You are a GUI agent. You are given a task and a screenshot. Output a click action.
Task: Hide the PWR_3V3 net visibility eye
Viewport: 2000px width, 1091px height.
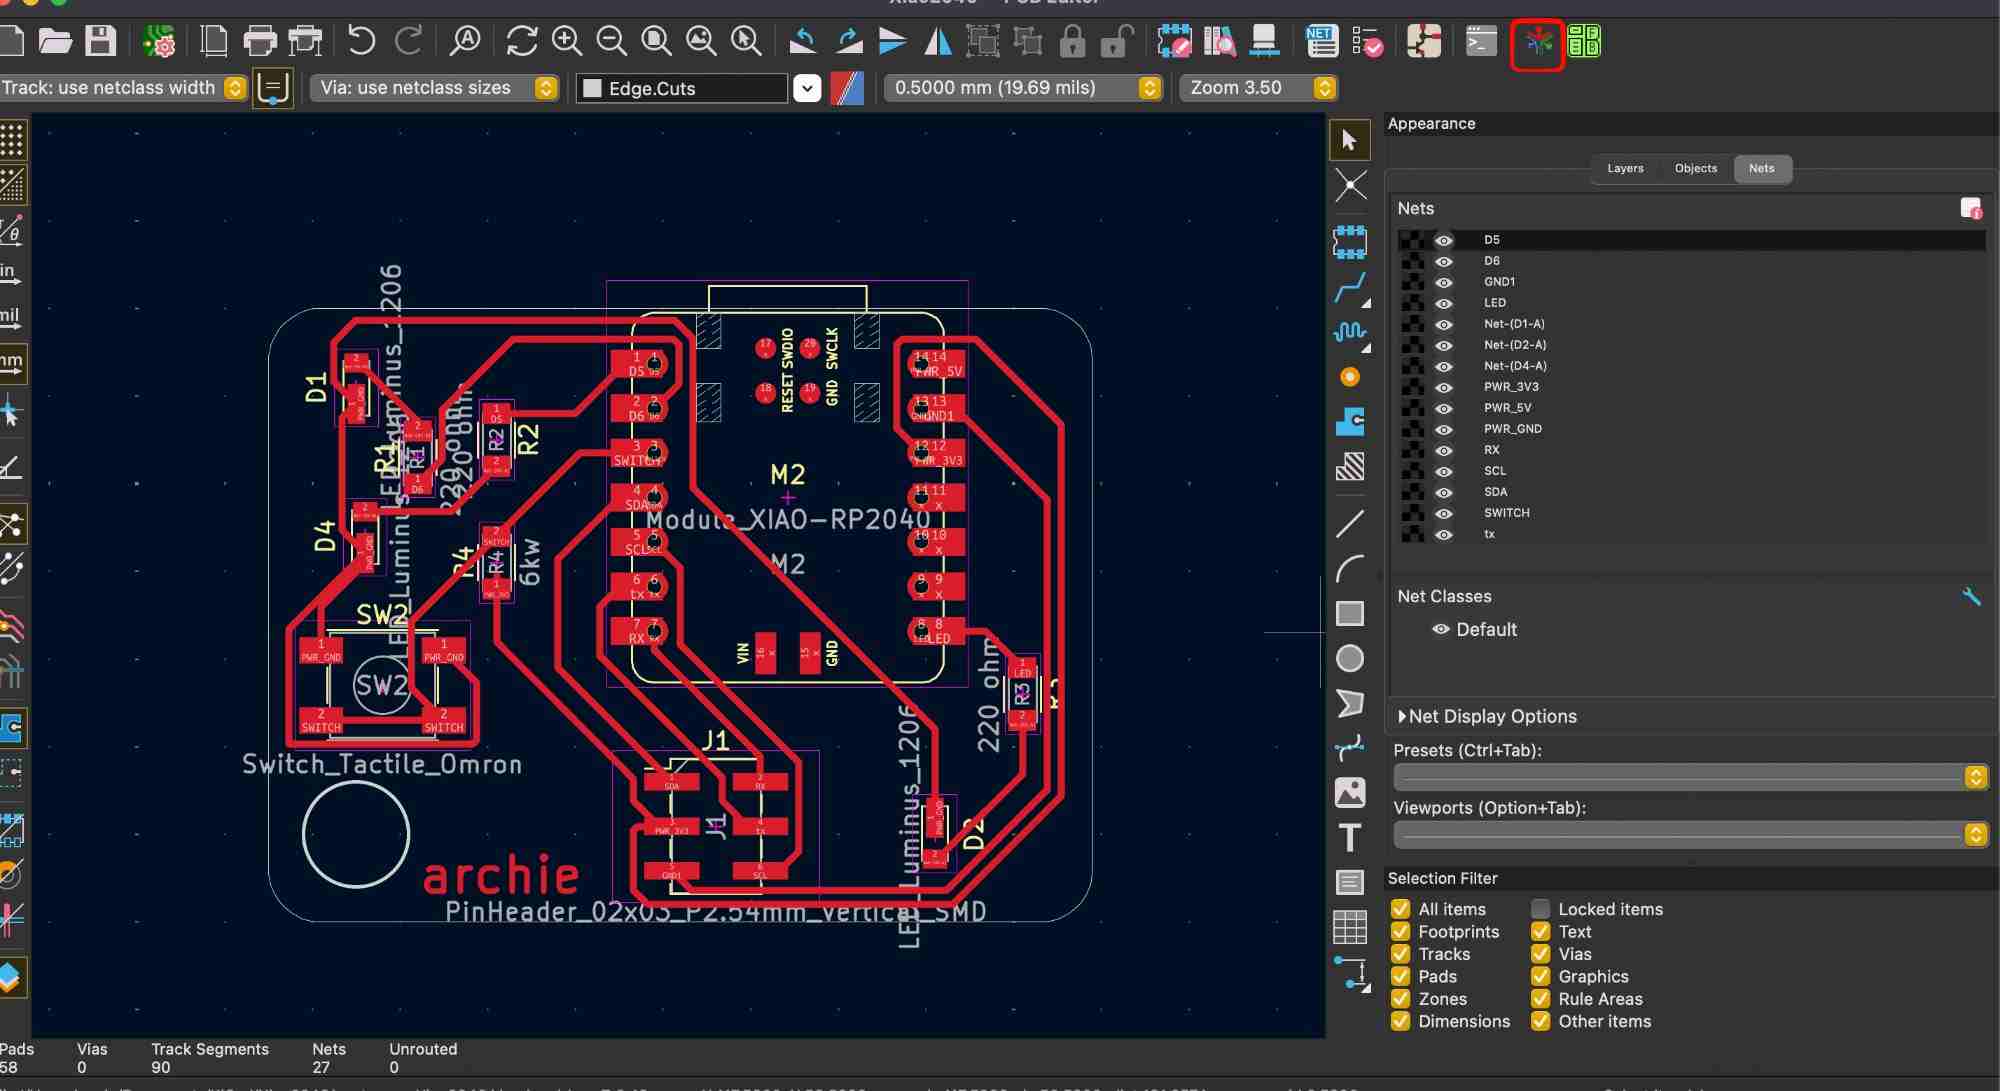coord(1443,387)
